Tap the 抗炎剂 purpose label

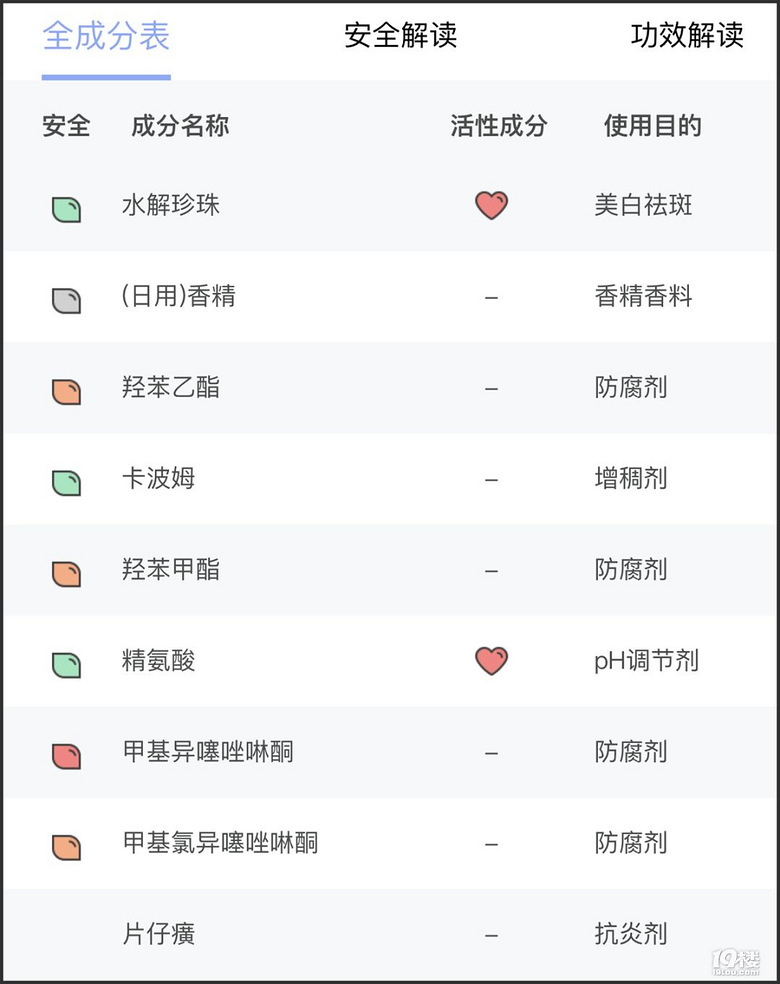631,934
